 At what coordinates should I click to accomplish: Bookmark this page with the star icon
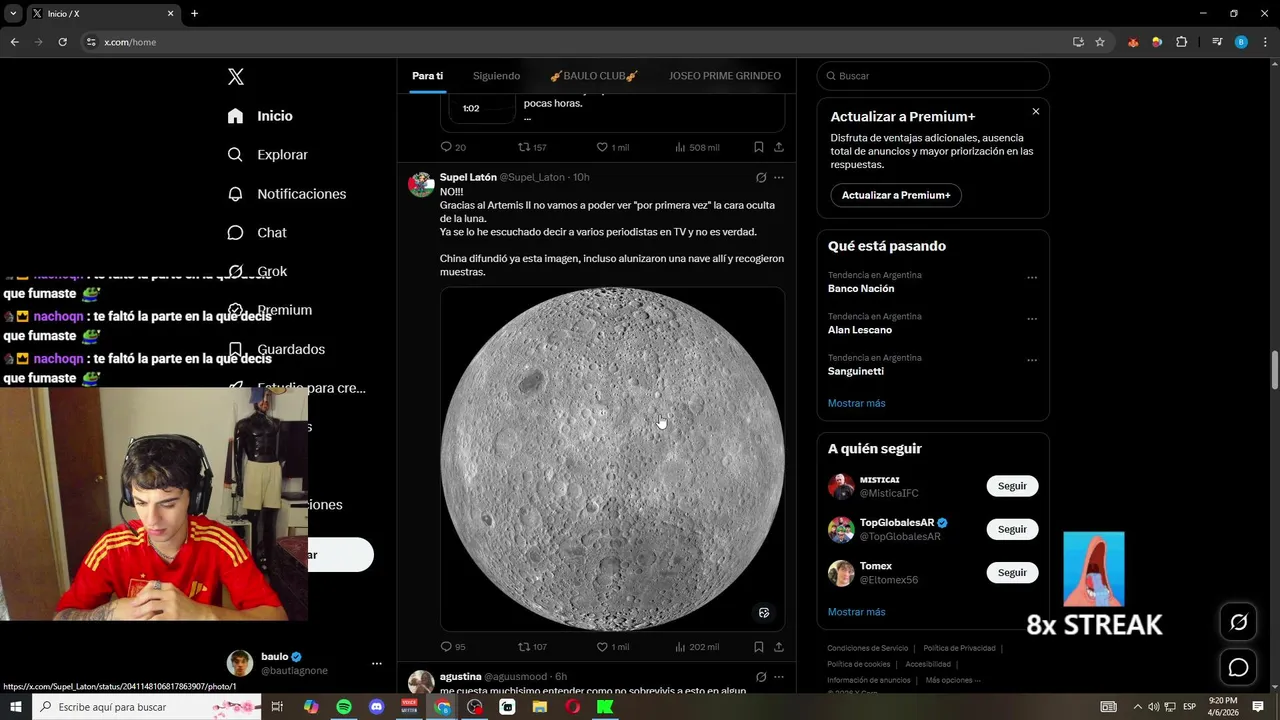click(1100, 42)
